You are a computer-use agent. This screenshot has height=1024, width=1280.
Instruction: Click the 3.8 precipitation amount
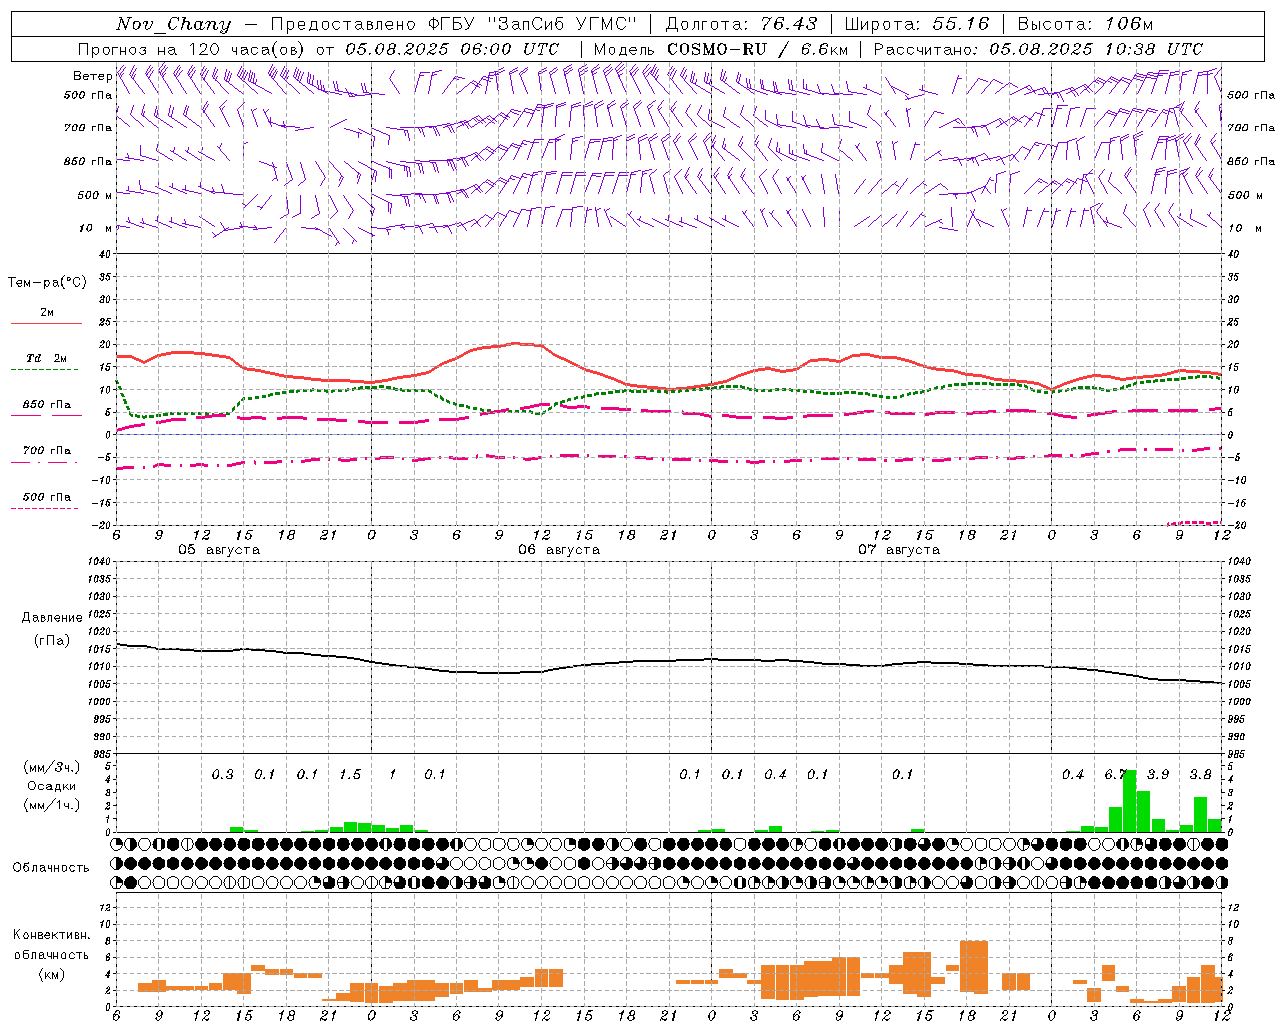(1200, 774)
